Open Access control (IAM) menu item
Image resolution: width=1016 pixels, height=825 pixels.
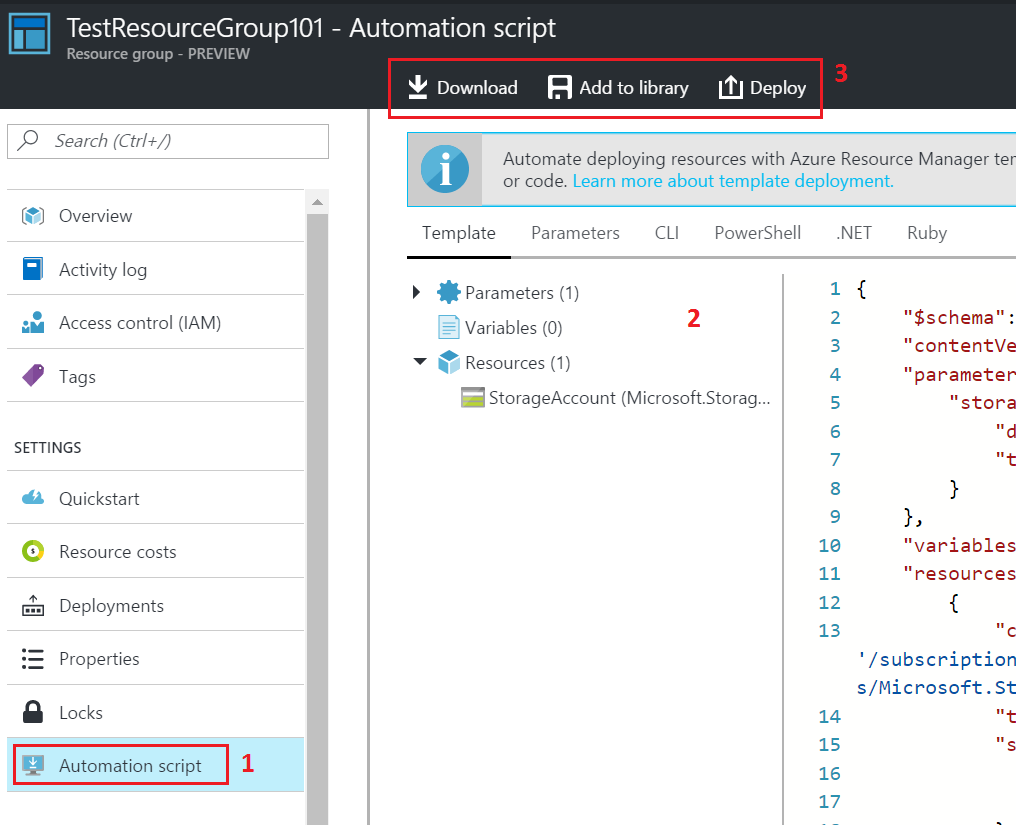tap(156, 323)
